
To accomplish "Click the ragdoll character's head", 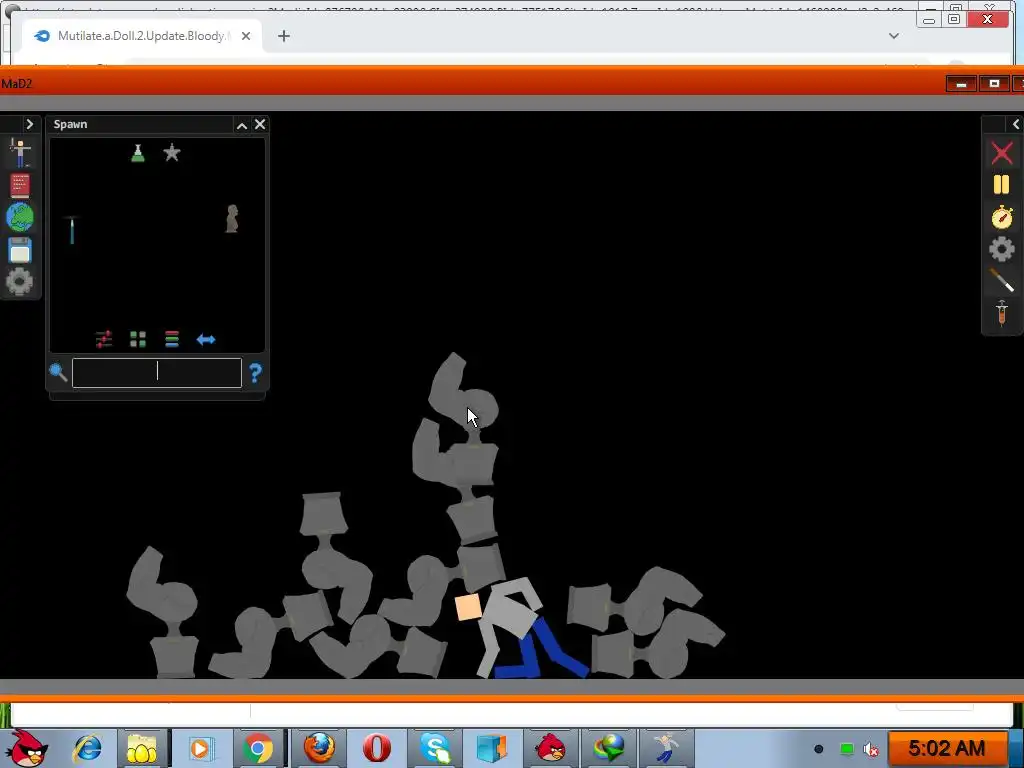I will pos(468,607).
